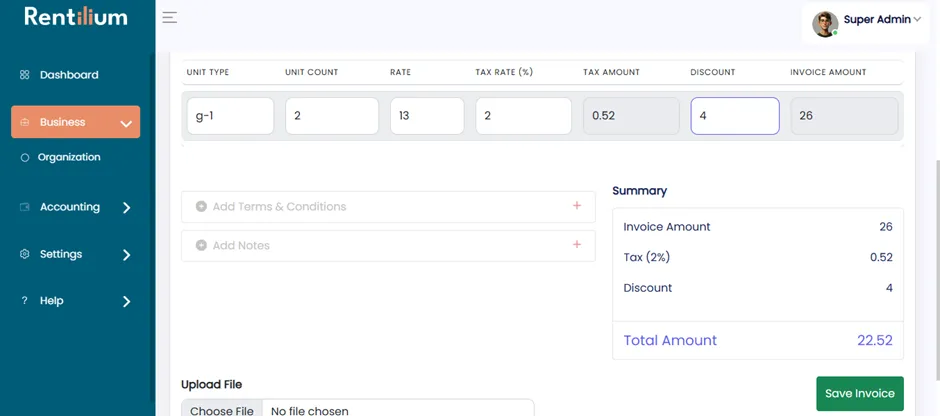Click the total value 22.52
This screenshot has height=416, width=940.
875,340
